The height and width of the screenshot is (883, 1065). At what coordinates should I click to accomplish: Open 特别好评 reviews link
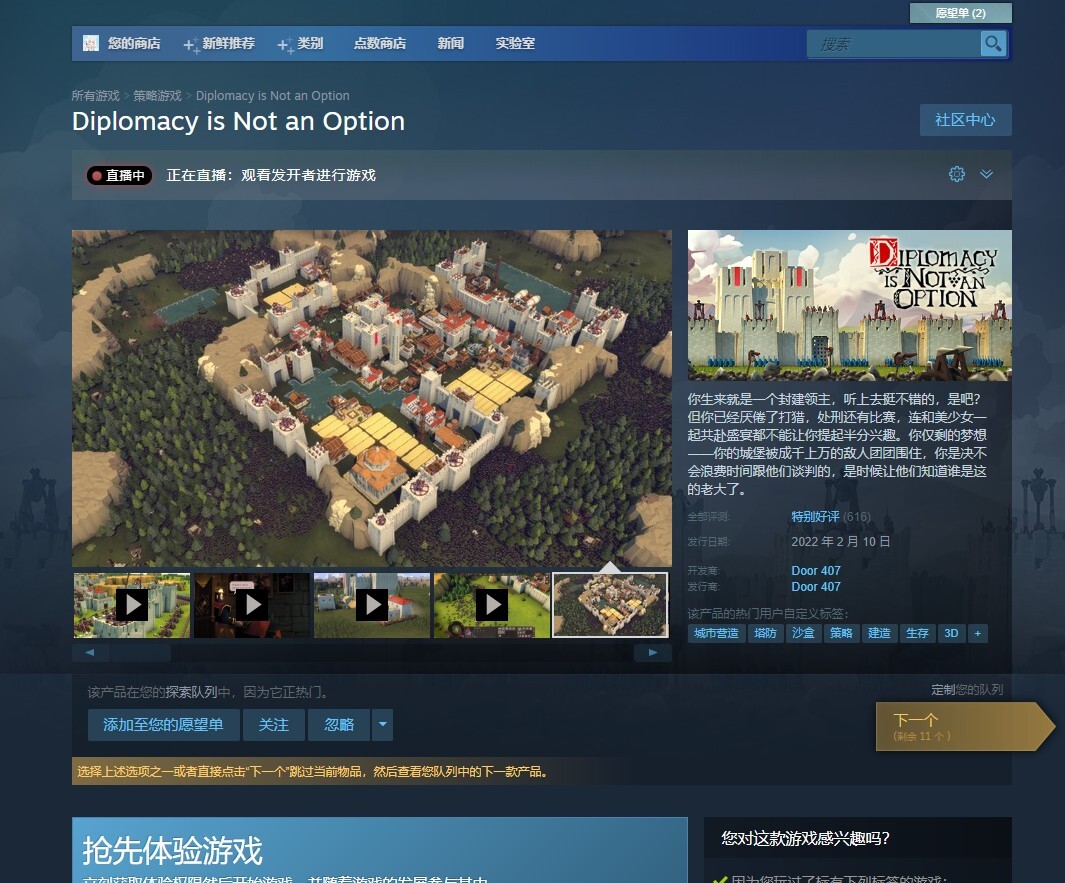click(x=815, y=516)
